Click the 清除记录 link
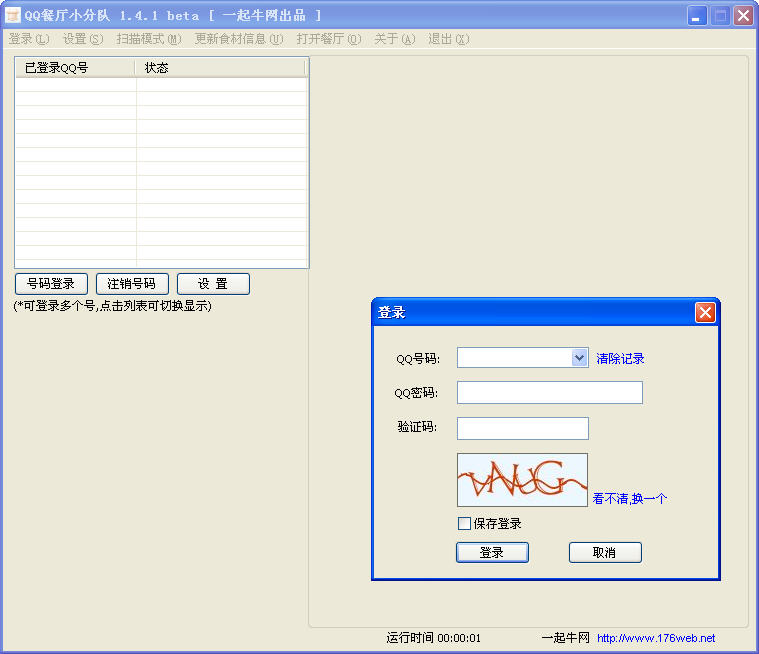Viewport: 759px width, 654px height. point(620,359)
